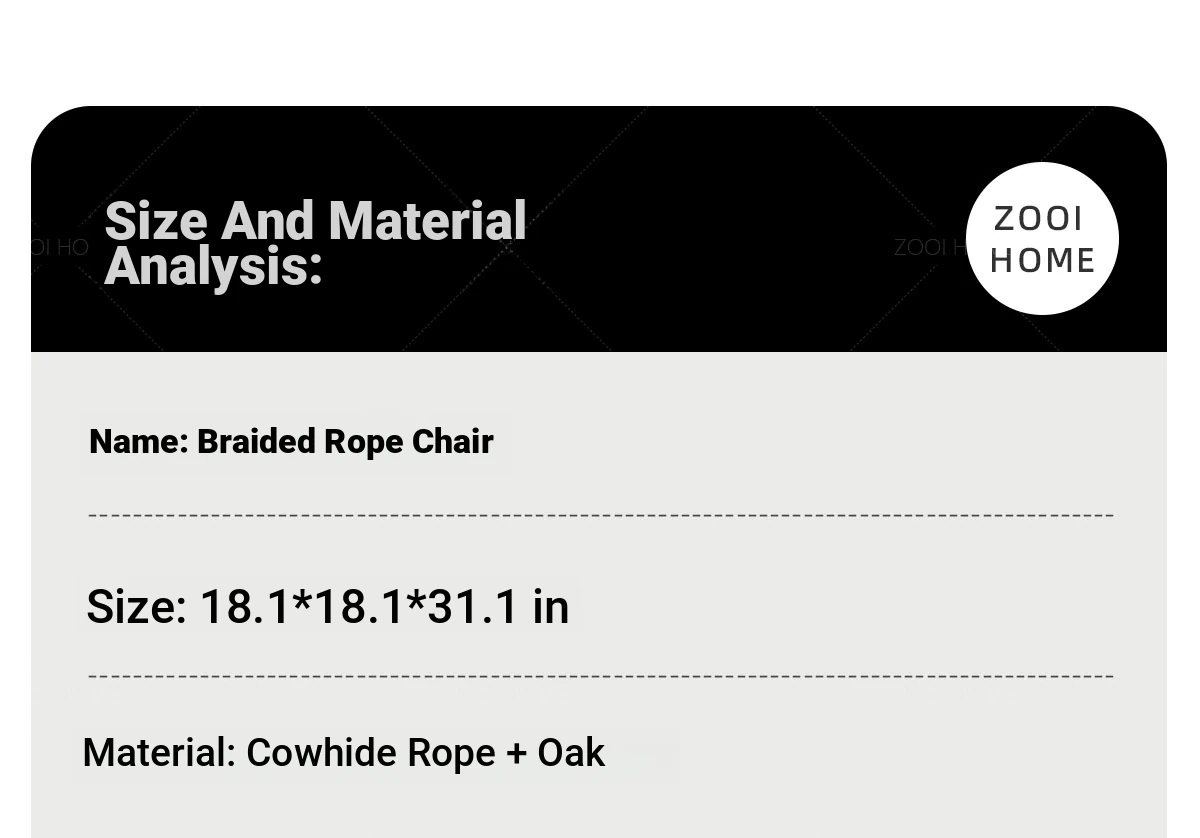Click the partial watermark at header's left edge
The height and width of the screenshot is (838, 1200).
coord(60,247)
